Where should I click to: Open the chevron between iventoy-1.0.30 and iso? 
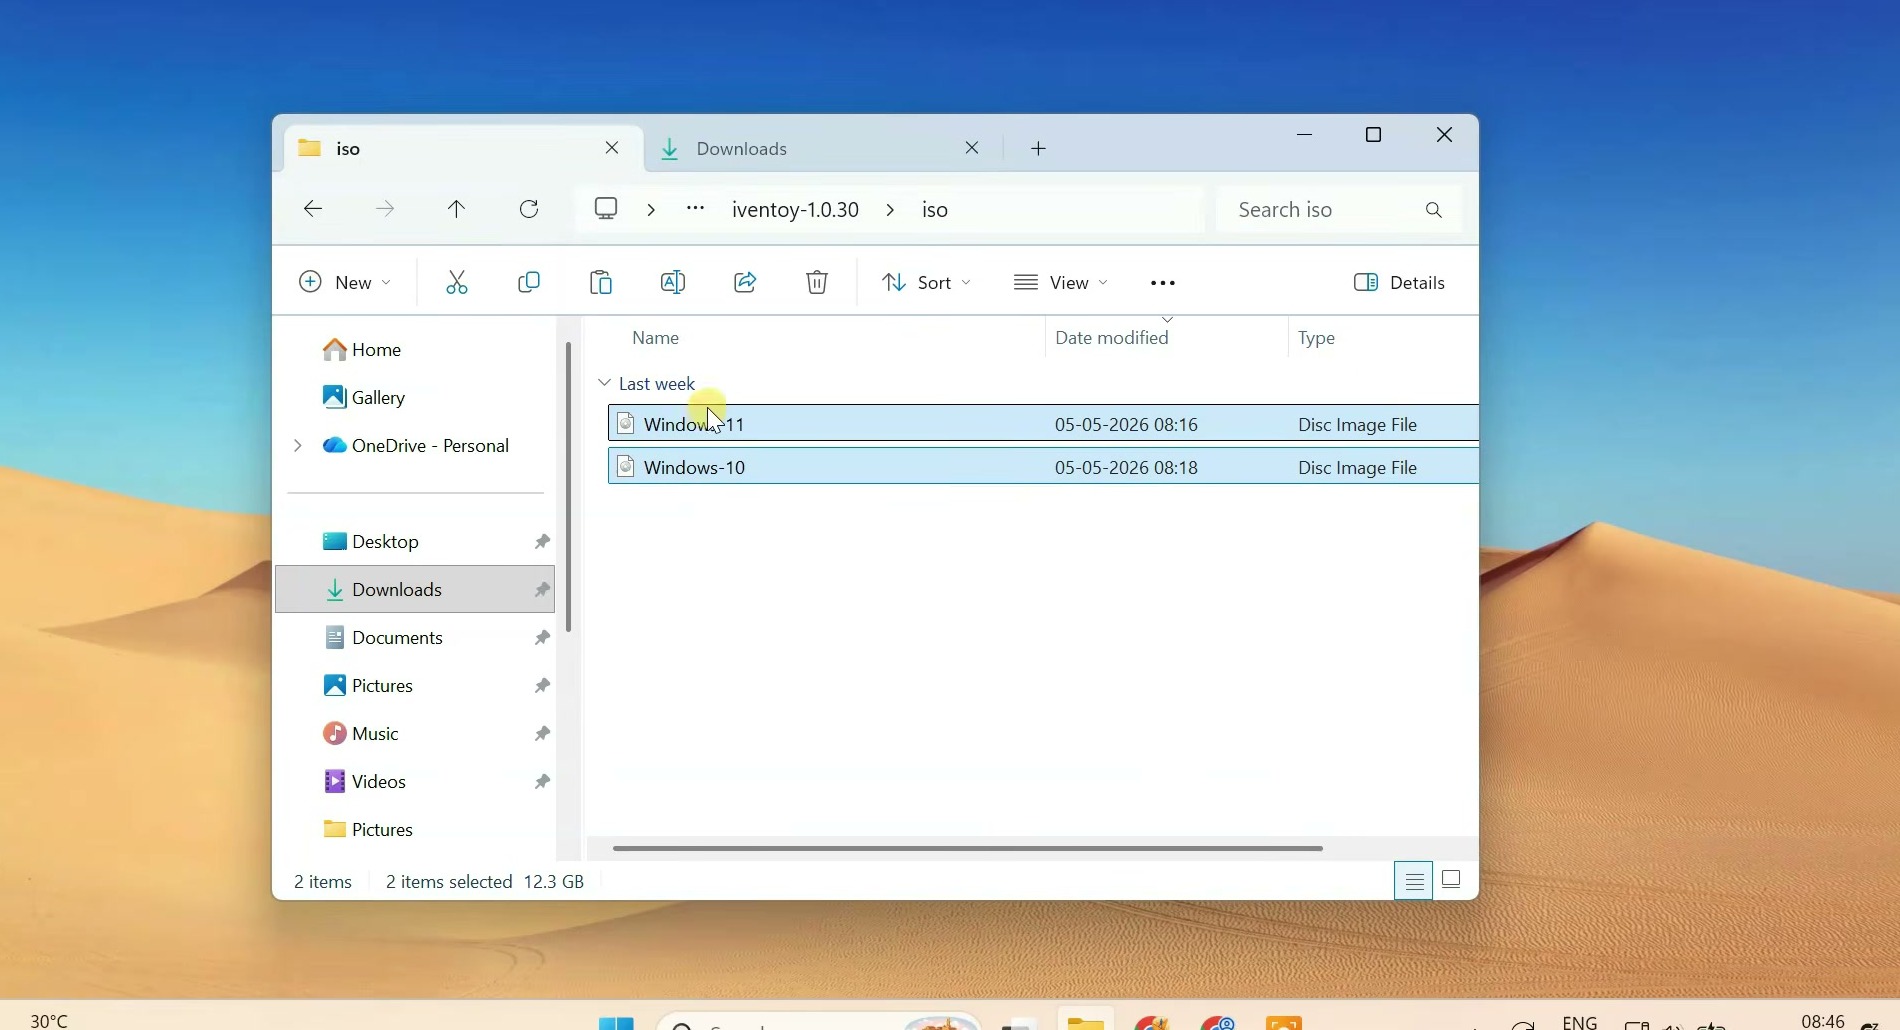[890, 210]
